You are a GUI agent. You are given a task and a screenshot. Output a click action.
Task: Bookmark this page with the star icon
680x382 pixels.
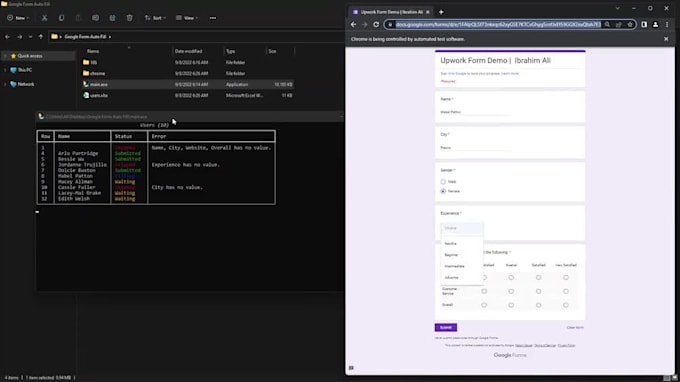tap(630, 25)
